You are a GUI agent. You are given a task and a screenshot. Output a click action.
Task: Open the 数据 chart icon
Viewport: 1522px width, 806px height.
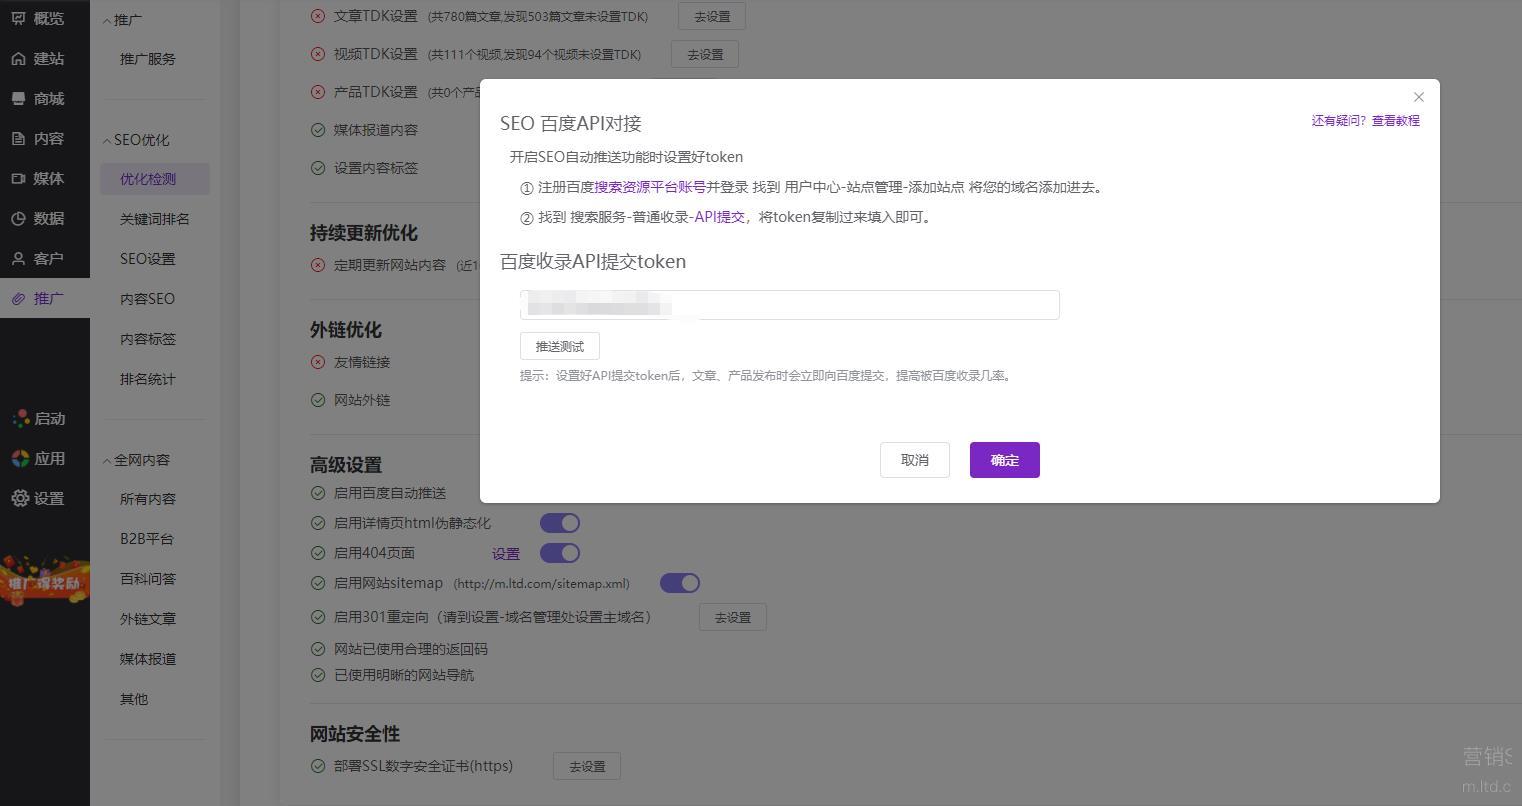point(18,219)
